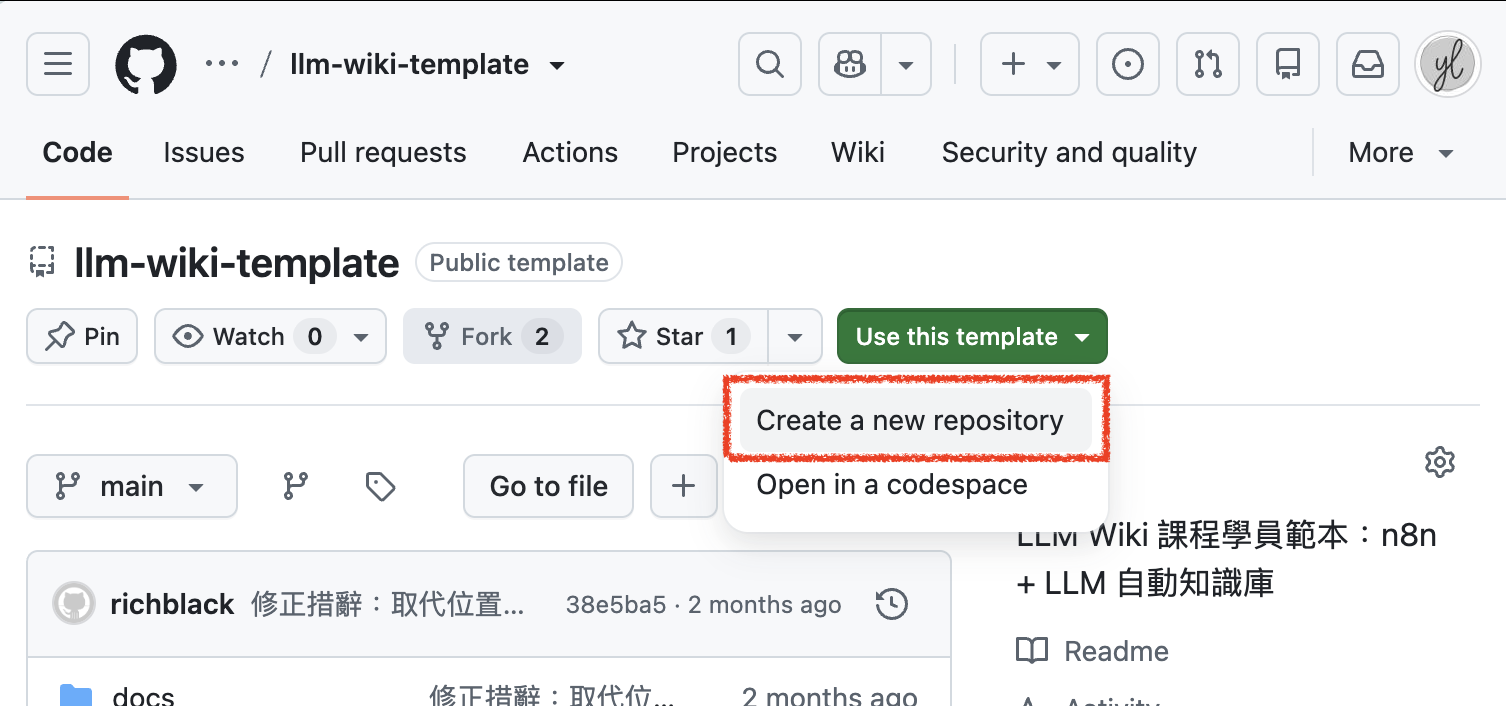Open the repositories book icon in header
The height and width of the screenshot is (706, 1506).
tap(1288, 65)
